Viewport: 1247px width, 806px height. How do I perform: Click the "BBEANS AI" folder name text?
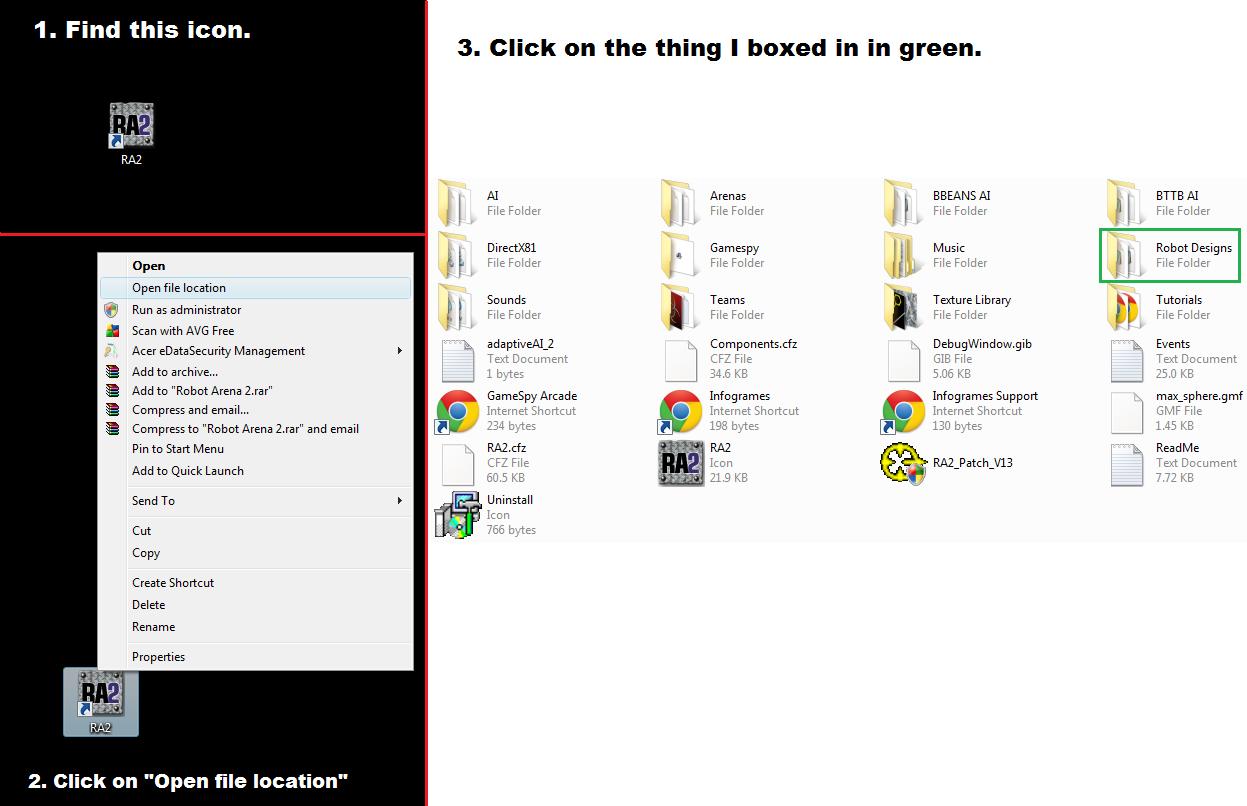(962, 196)
